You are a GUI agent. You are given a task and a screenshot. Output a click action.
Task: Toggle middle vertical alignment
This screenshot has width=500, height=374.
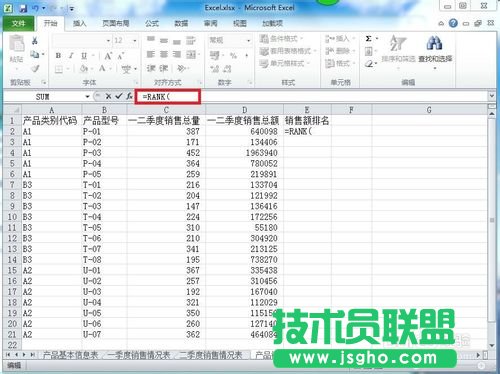click(164, 40)
